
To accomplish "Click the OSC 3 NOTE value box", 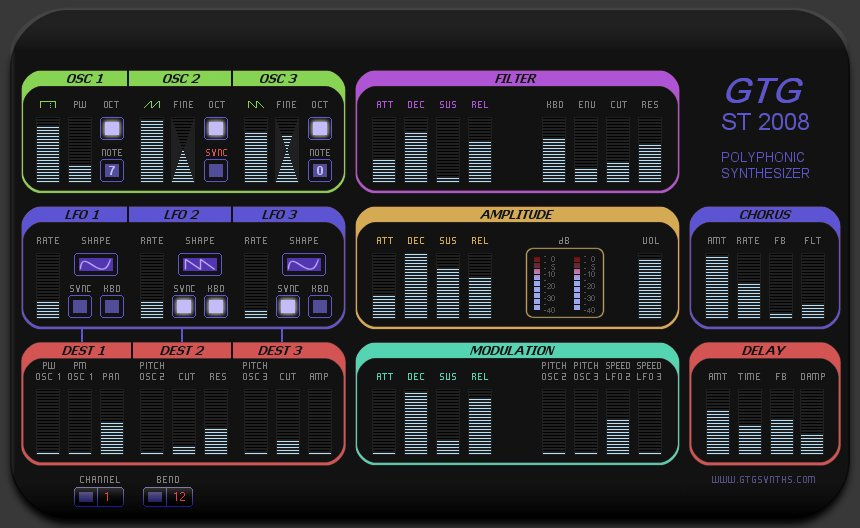I will click(320, 170).
